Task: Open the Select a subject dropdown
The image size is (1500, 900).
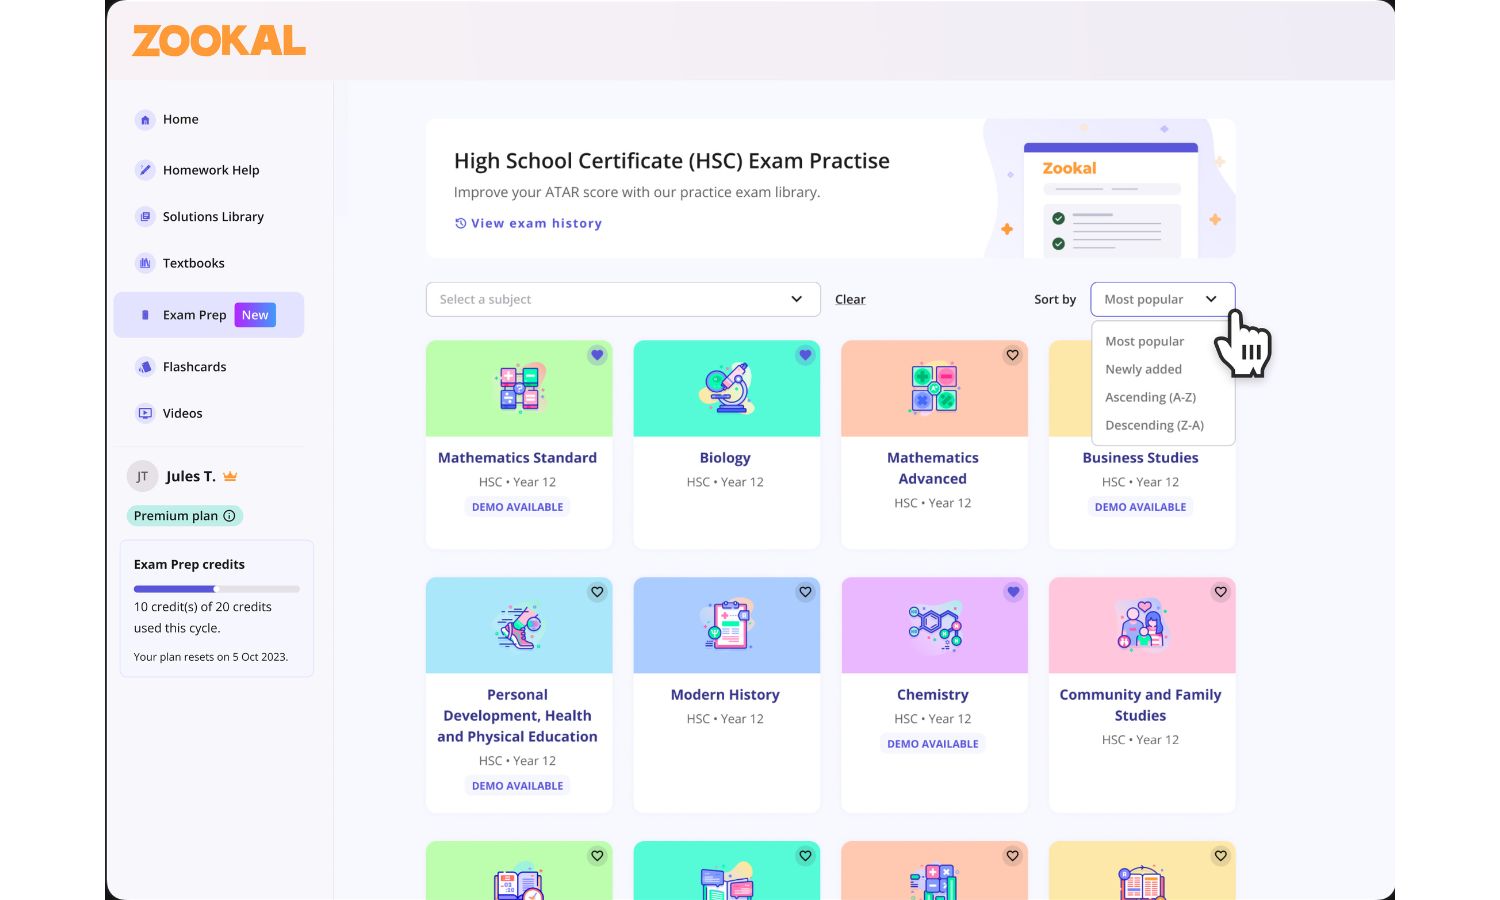Action: click(622, 299)
